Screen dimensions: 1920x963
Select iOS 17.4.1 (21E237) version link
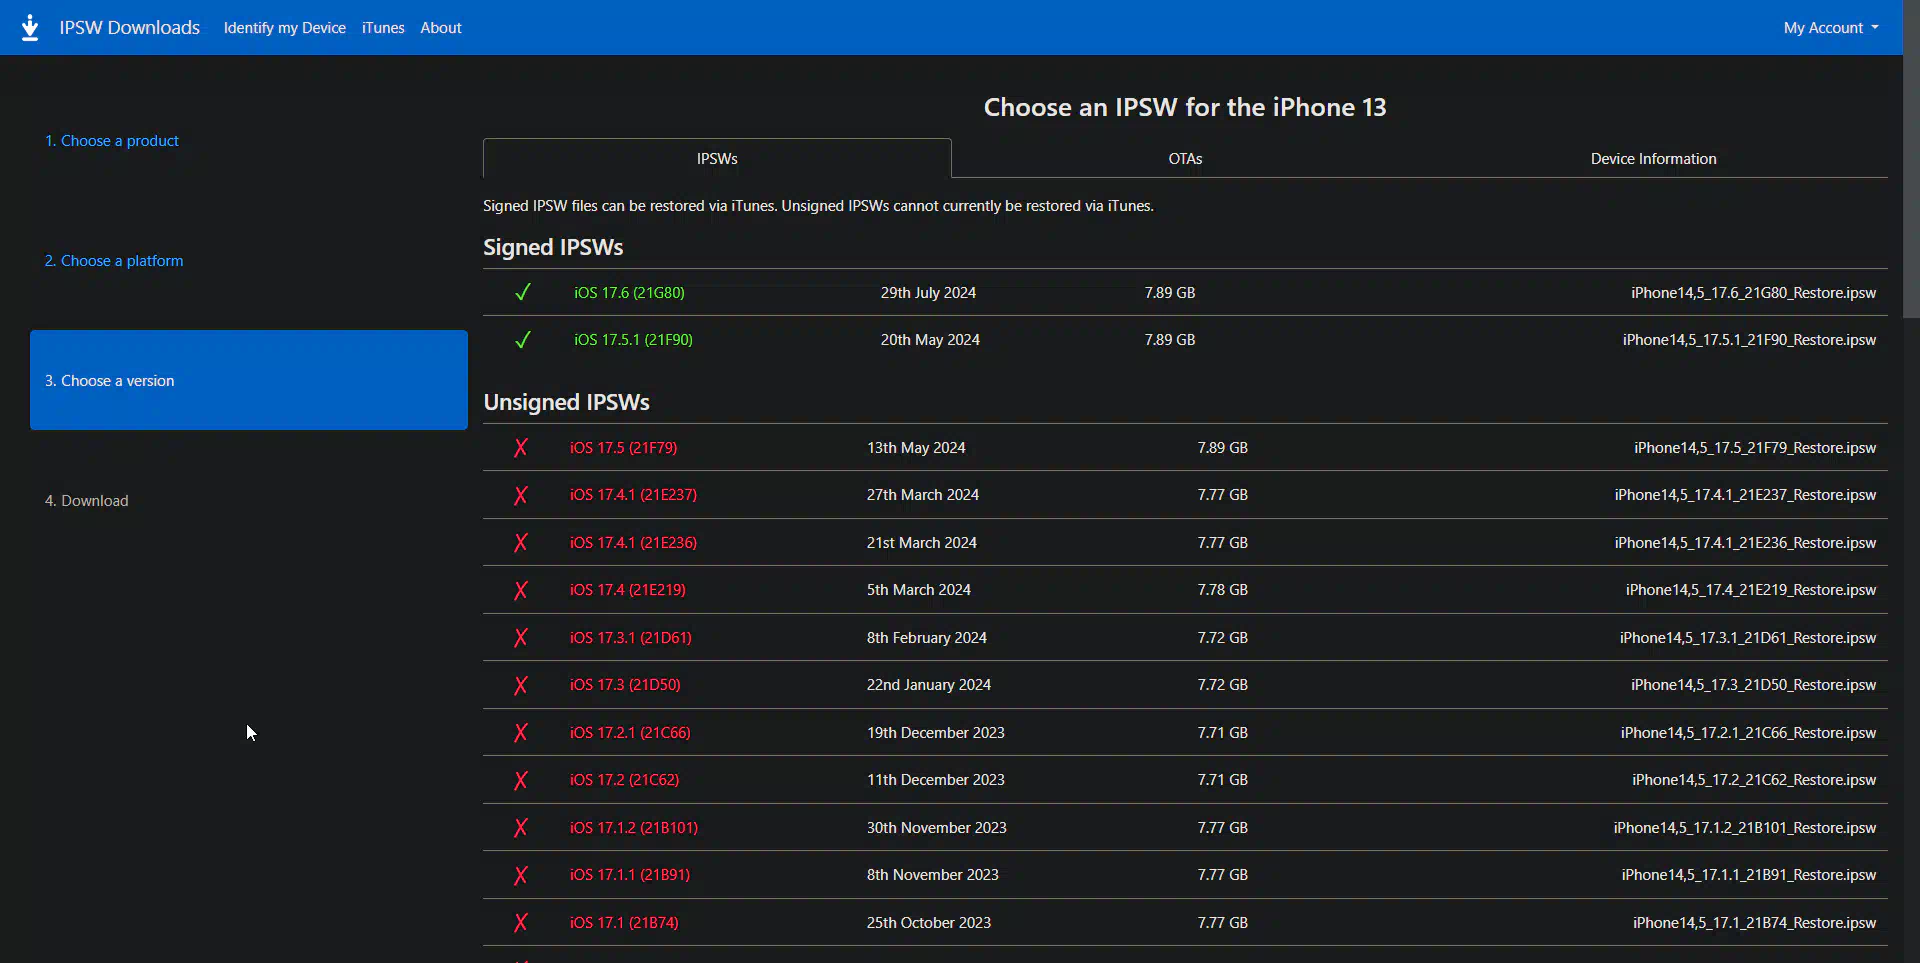tap(633, 495)
